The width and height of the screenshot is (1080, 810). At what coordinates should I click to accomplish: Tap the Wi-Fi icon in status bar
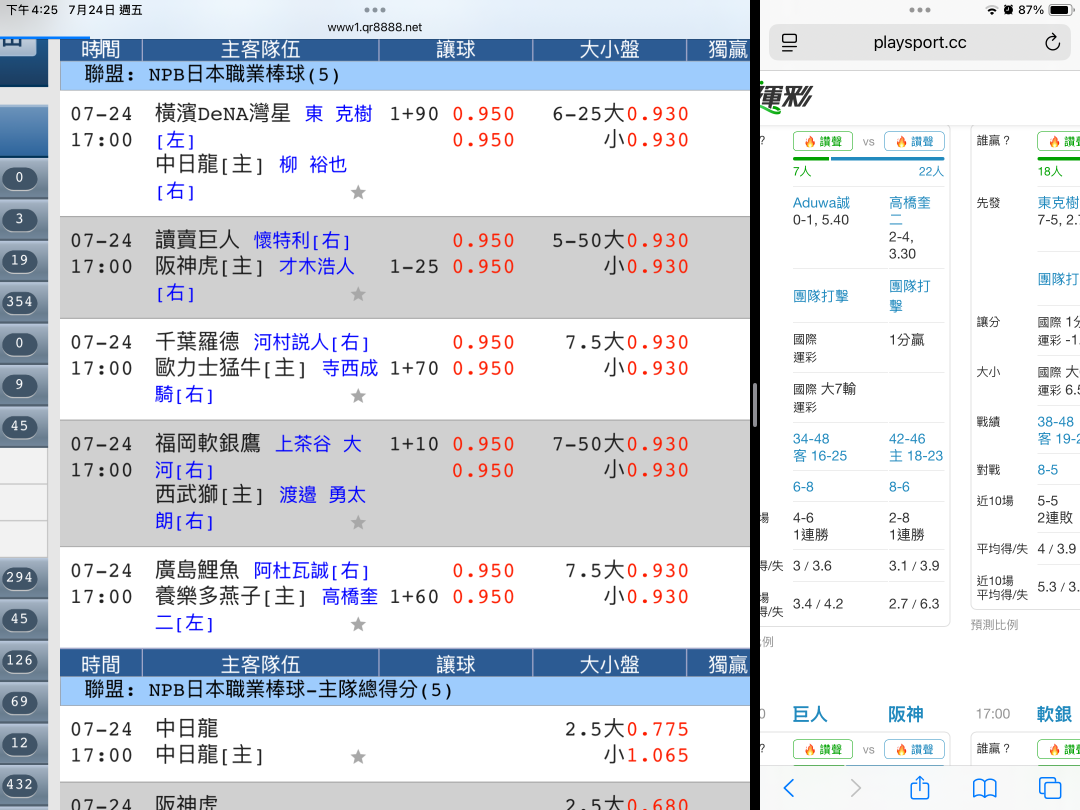tap(992, 10)
